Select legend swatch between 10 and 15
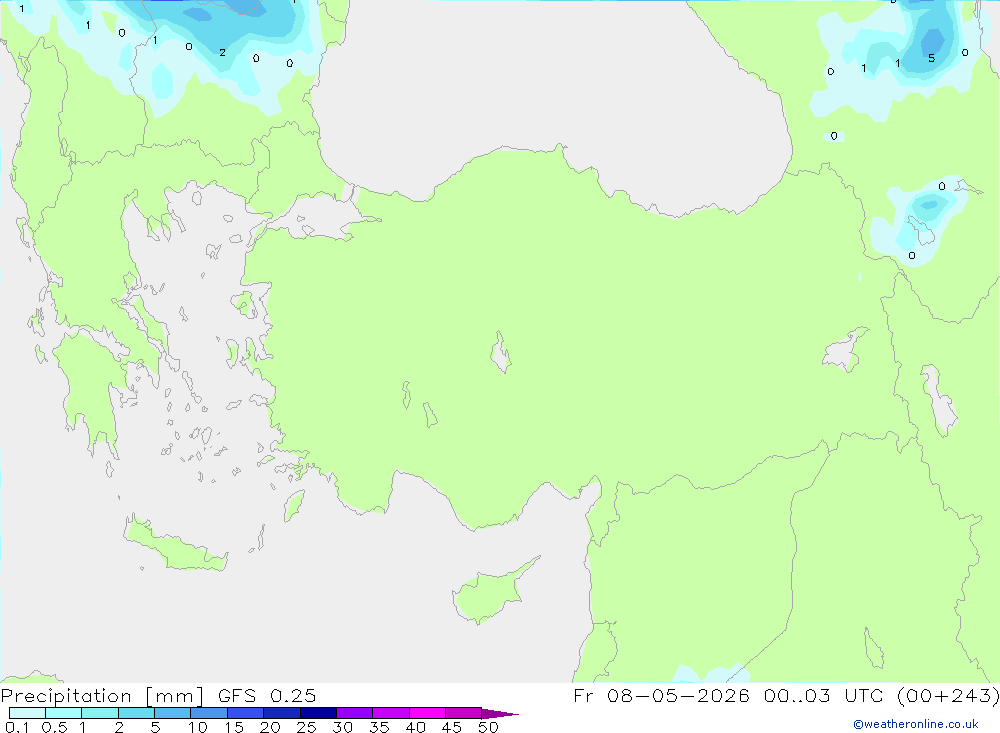Image resolution: width=1000 pixels, height=733 pixels. click(x=209, y=713)
